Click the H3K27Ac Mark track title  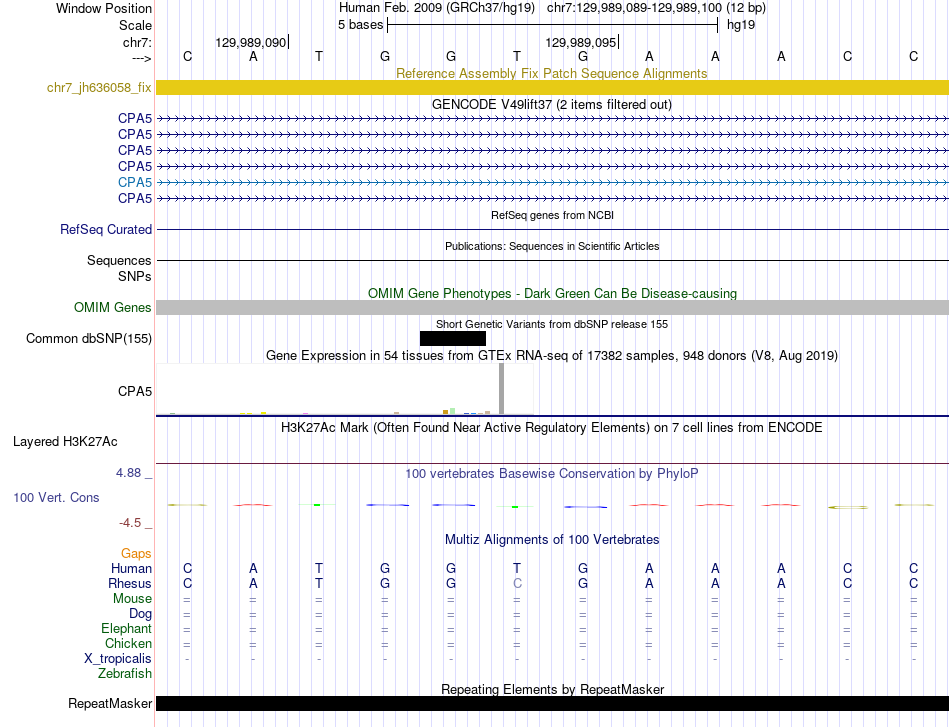[x=551, y=428]
